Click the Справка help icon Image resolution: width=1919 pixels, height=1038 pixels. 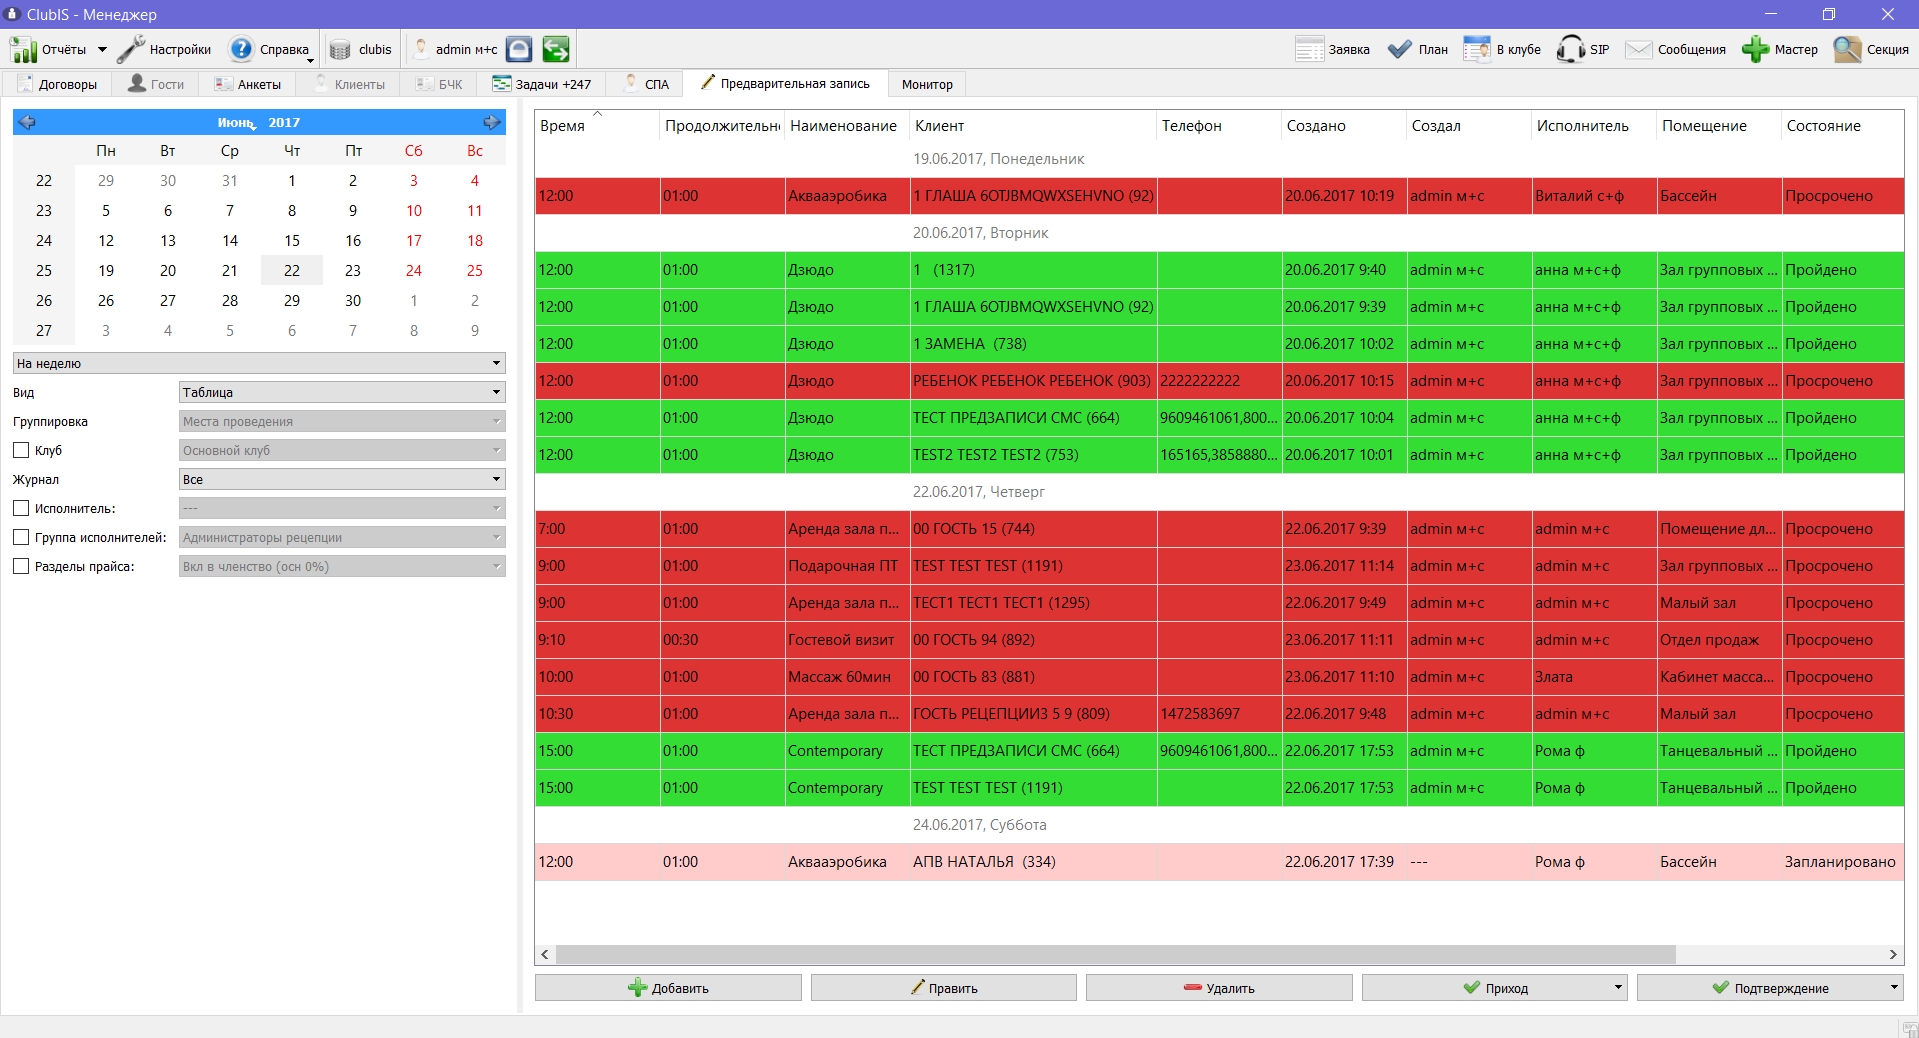(241, 49)
